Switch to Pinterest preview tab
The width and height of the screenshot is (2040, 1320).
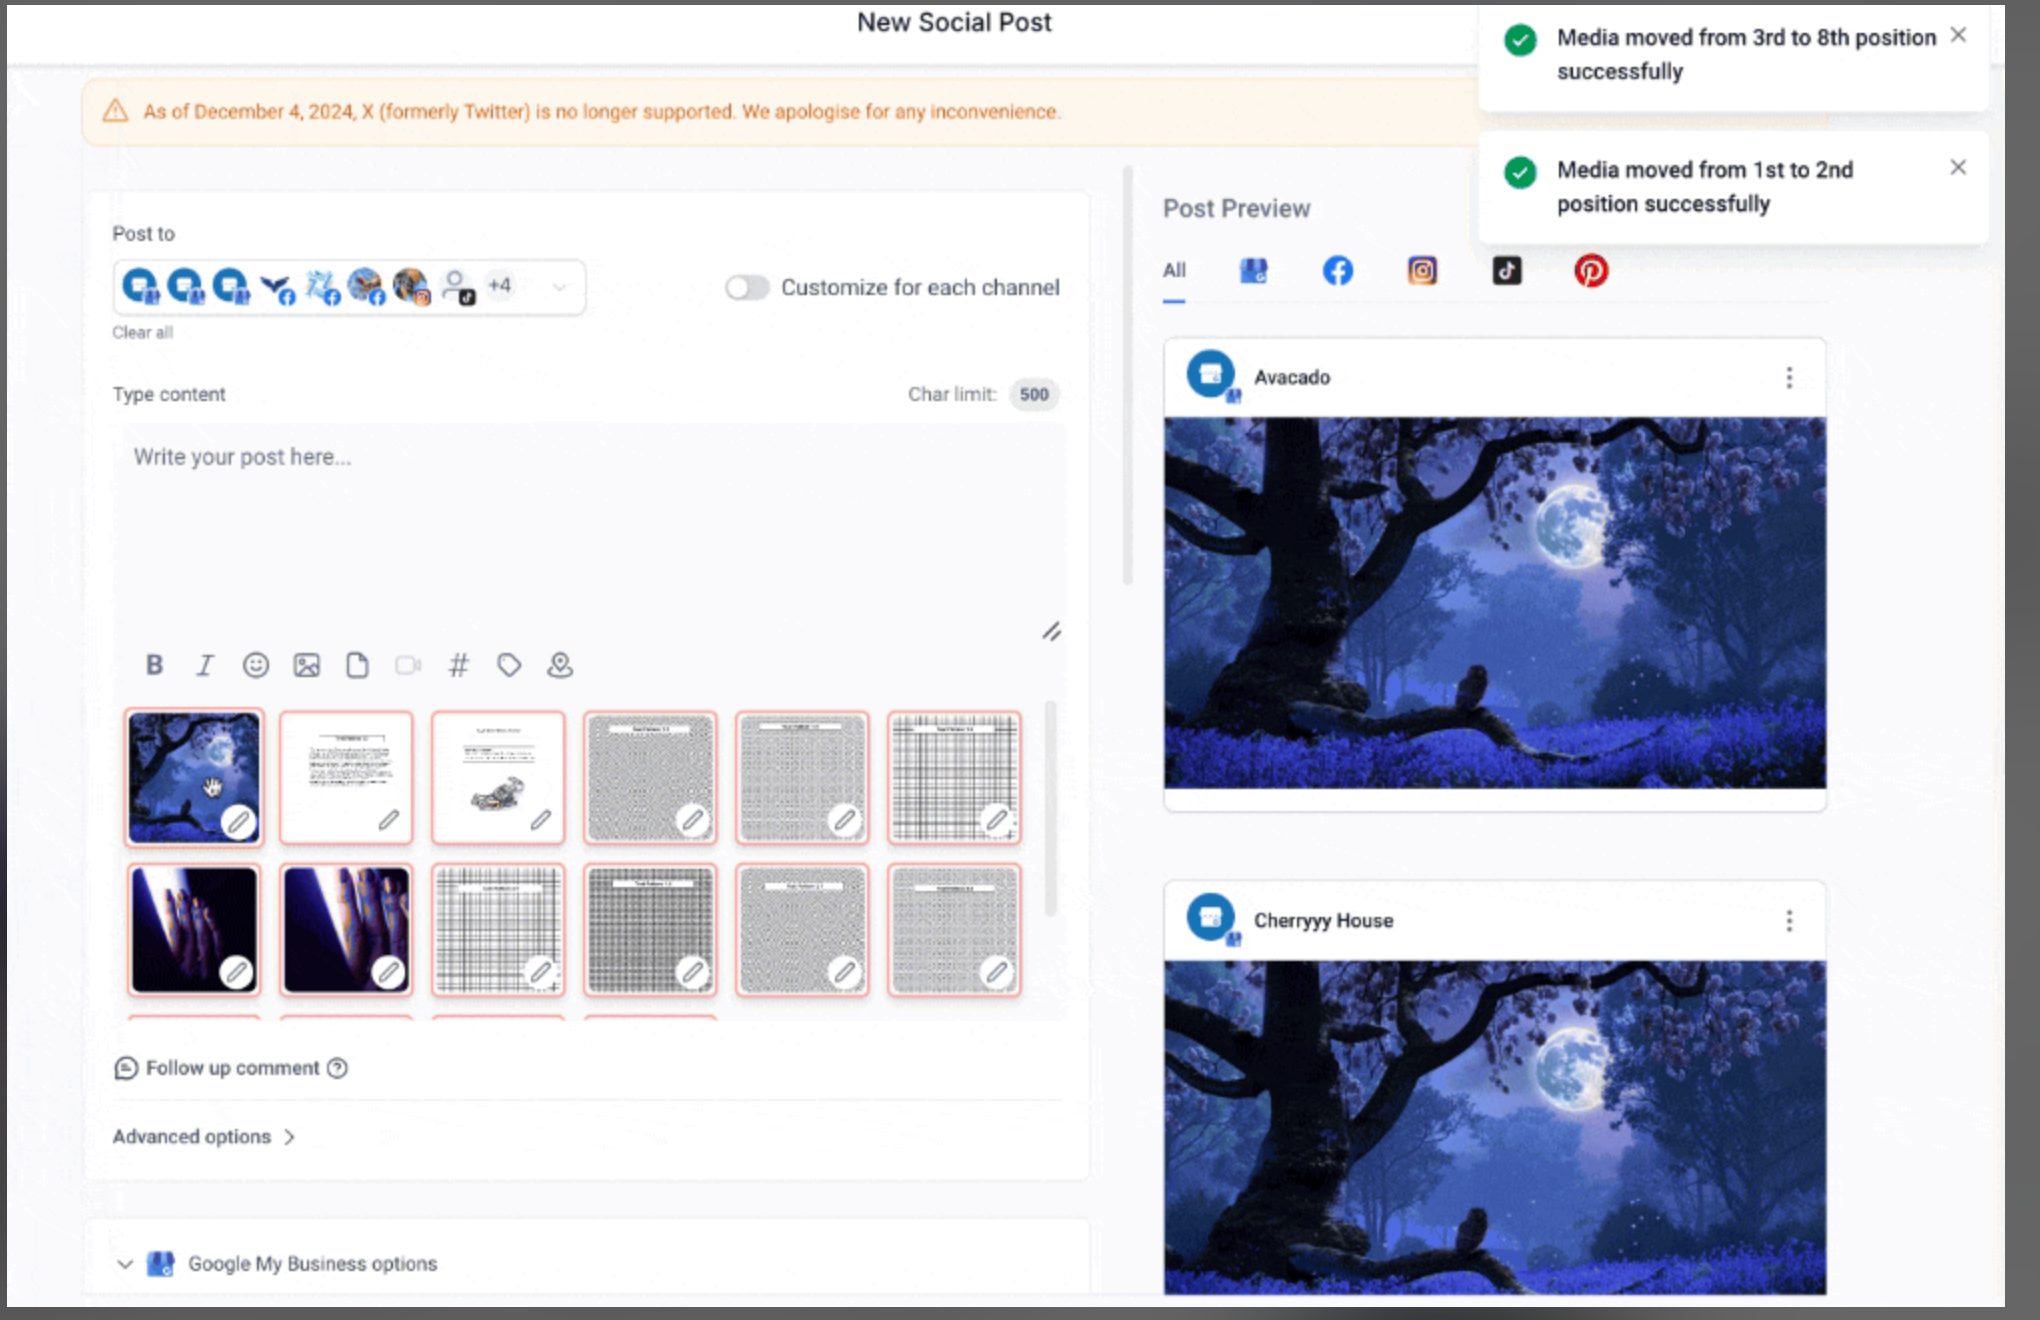coord(1591,271)
